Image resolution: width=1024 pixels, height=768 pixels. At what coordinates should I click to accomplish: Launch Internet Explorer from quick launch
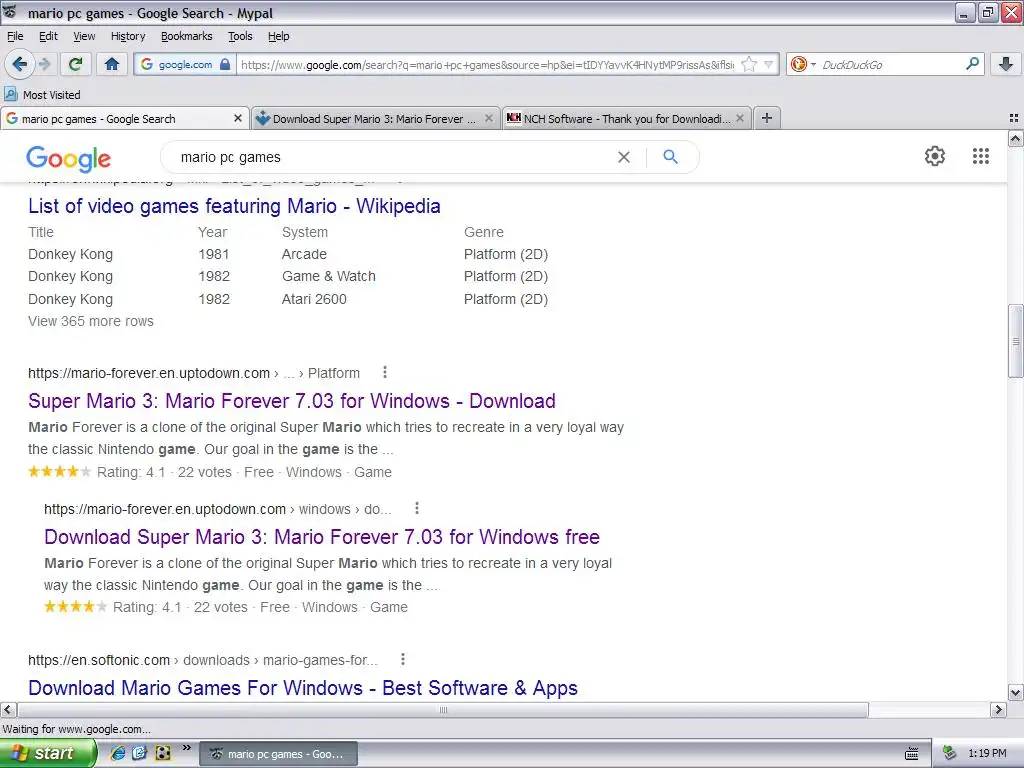(118, 753)
